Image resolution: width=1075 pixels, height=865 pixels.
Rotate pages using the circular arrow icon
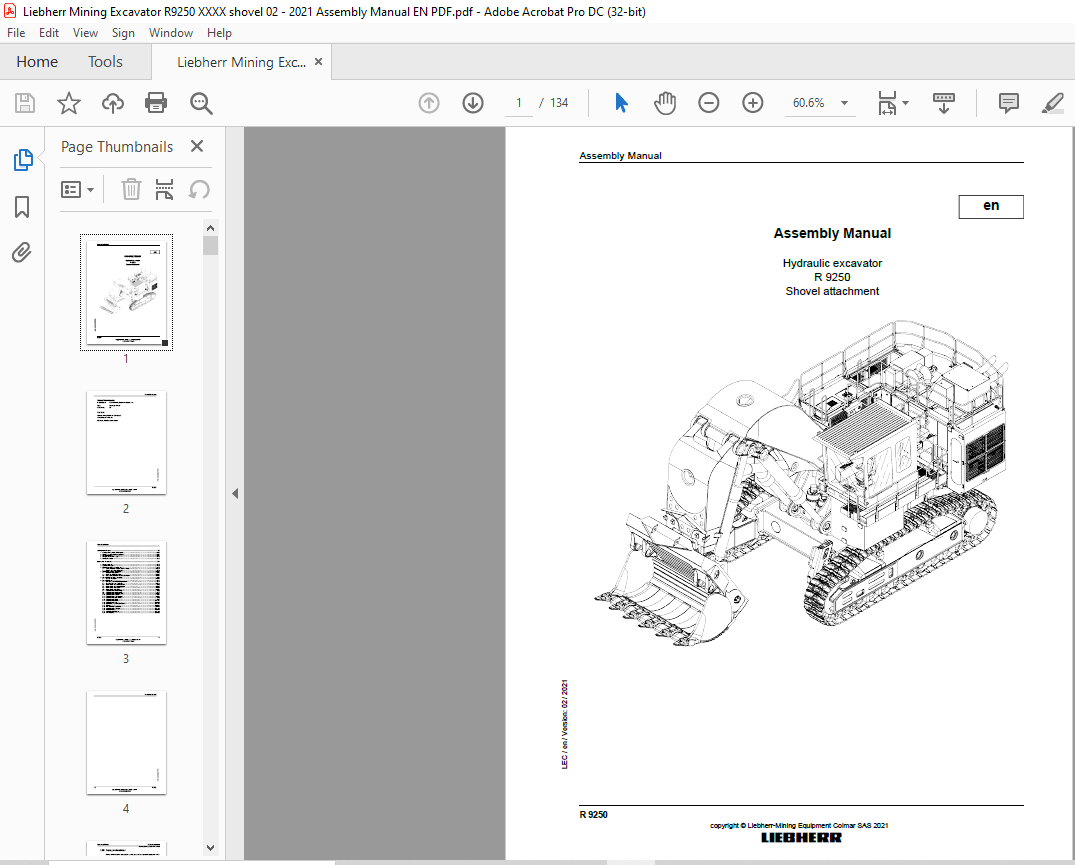[x=199, y=189]
